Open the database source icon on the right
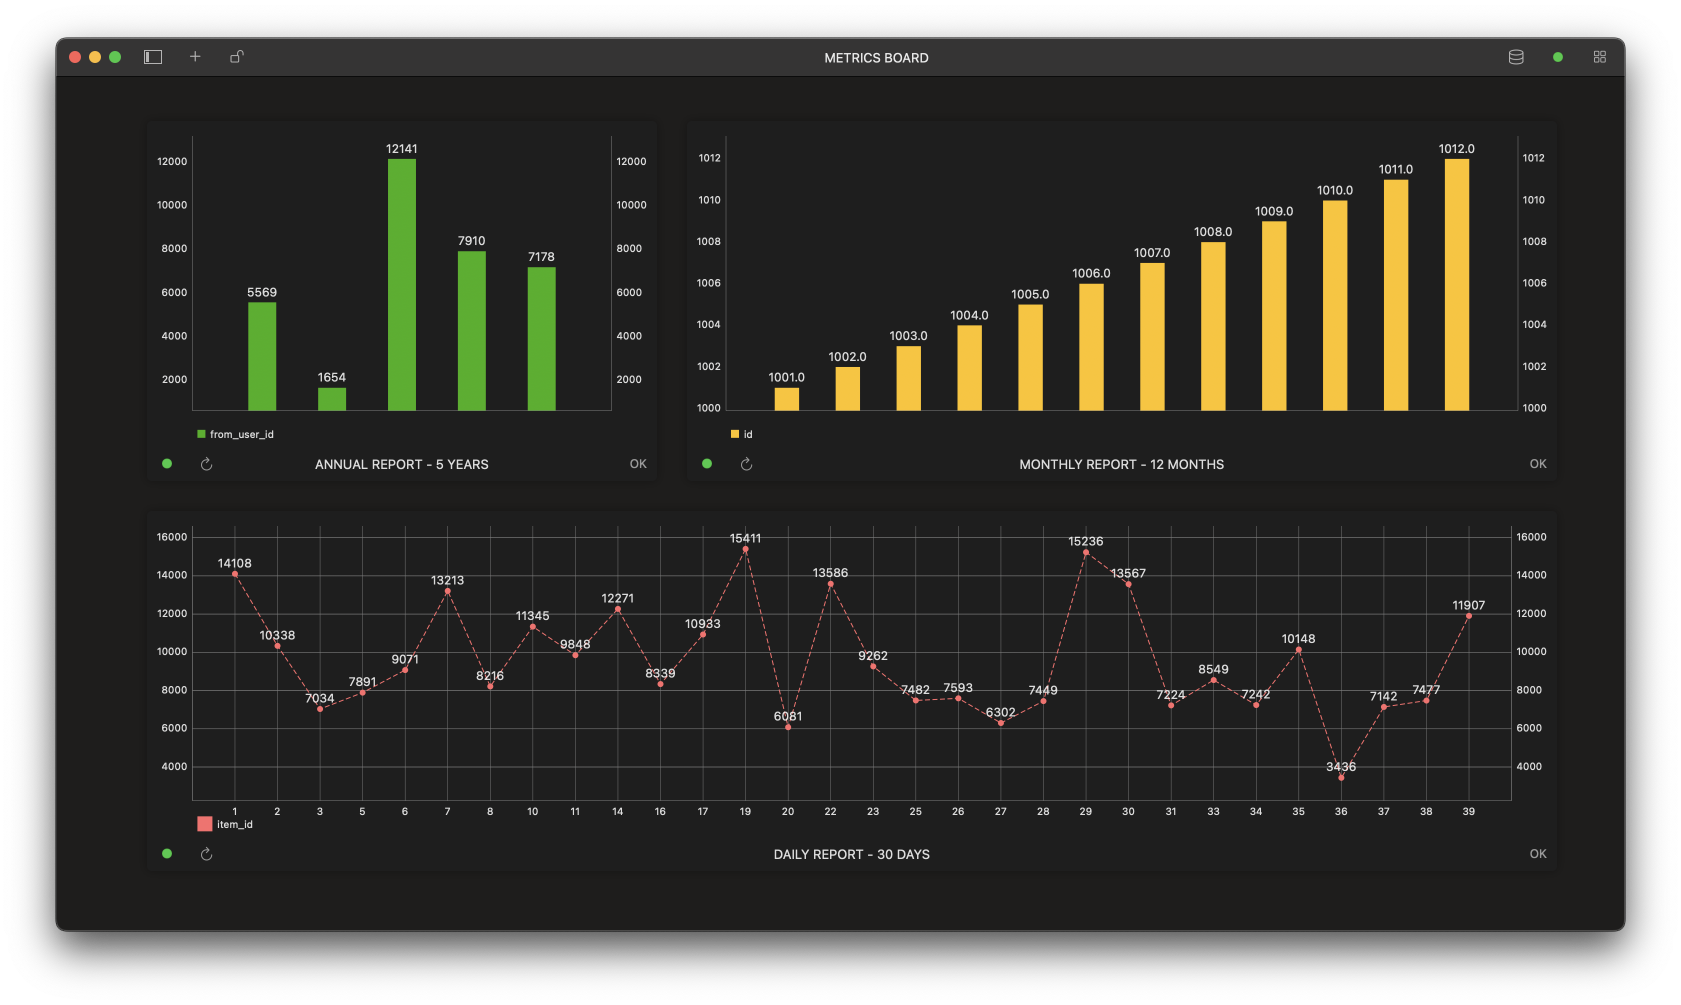 [1515, 57]
